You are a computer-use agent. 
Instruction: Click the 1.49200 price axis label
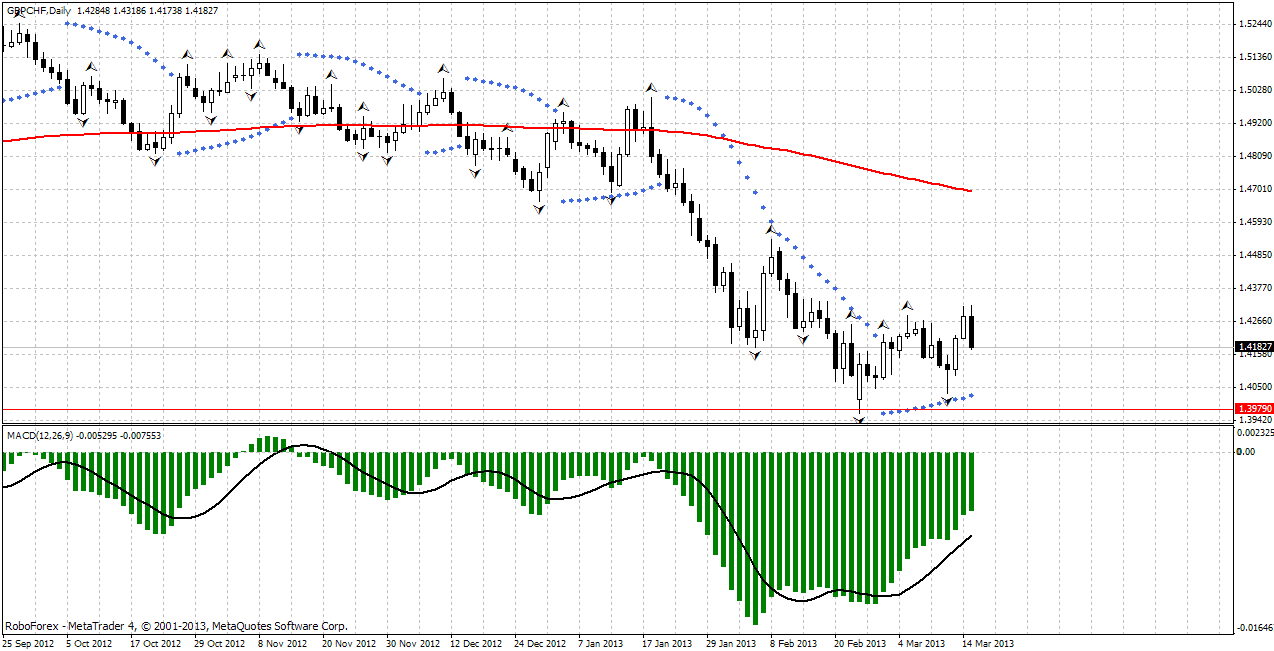point(1255,122)
